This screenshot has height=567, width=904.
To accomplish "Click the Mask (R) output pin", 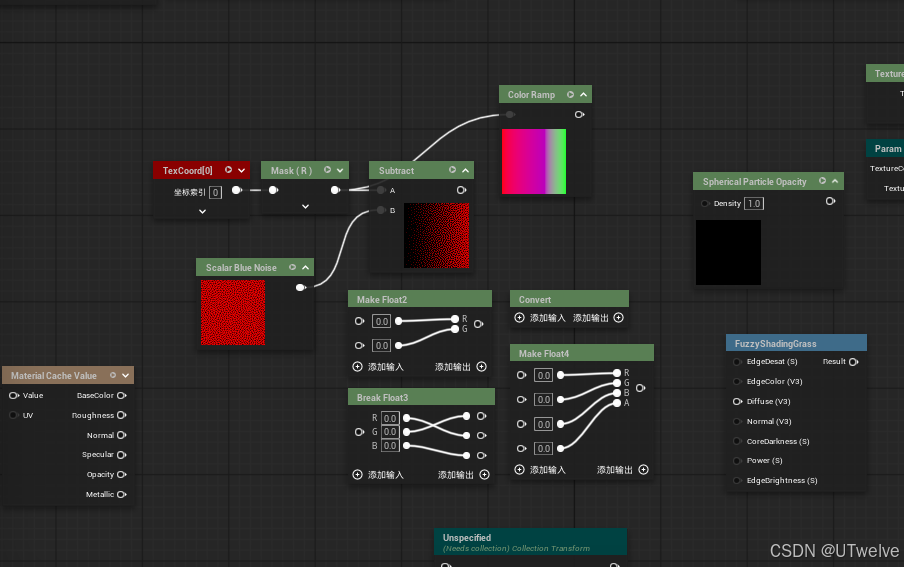I will 335,190.
